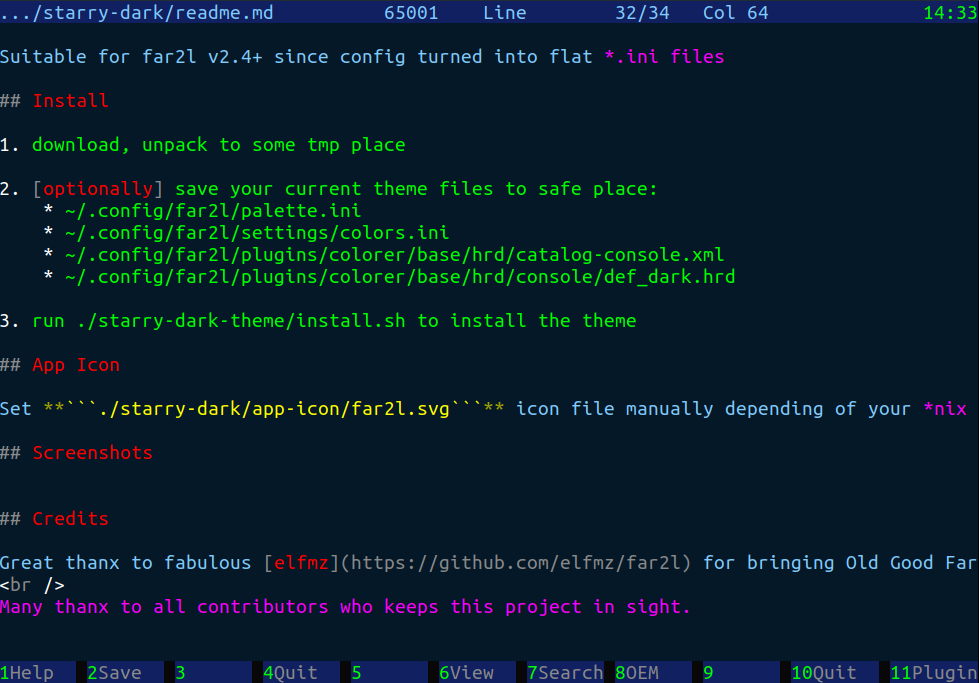Click the 10Quit function key
The width and height of the screenshot is (979, 683).
click(x=835, y=672)
